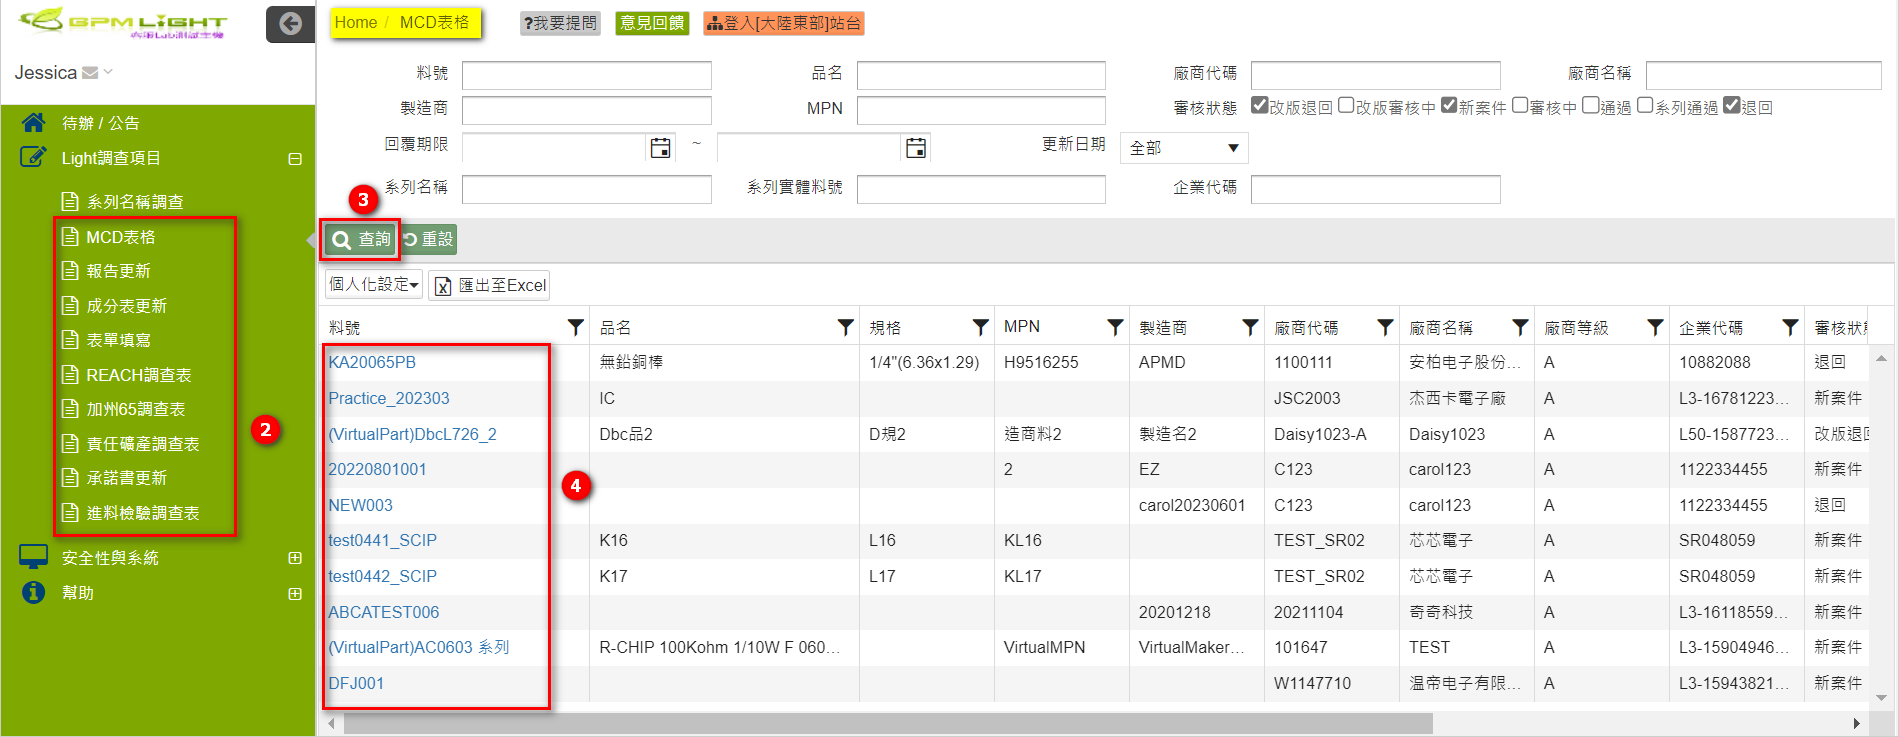1899x737 pixels.
Task: Toggle the 退回 checkbox
Action: (x=1732, y=105)
